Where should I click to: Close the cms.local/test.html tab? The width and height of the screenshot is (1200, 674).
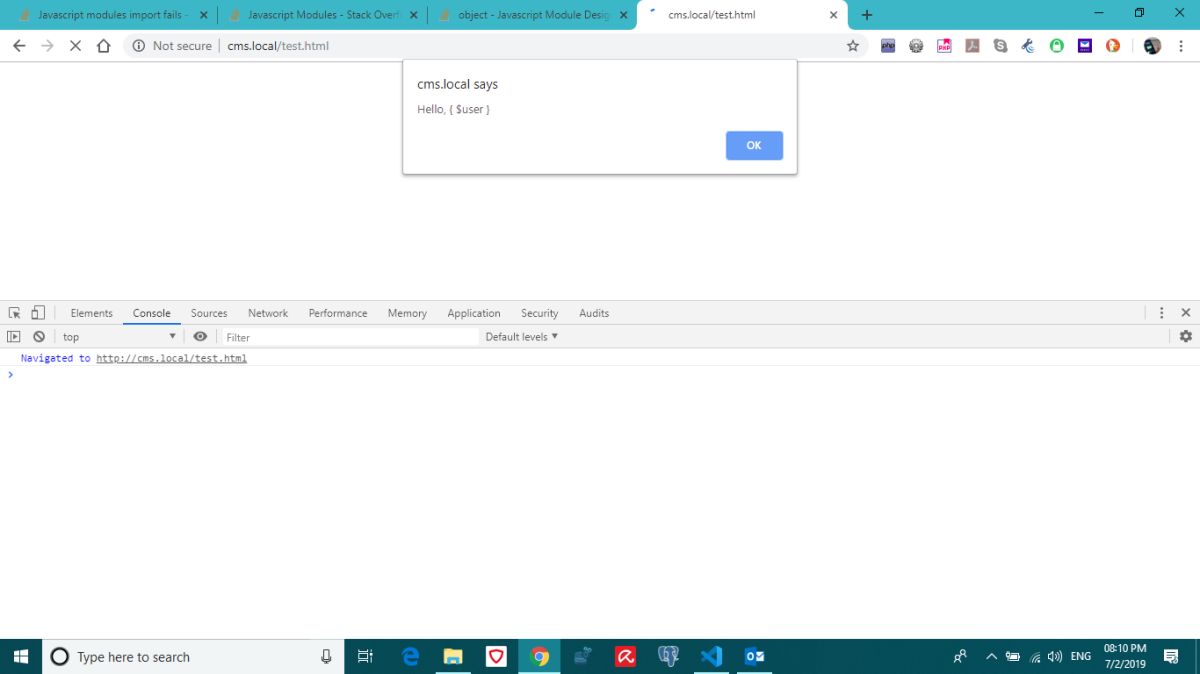pos(833,15)
